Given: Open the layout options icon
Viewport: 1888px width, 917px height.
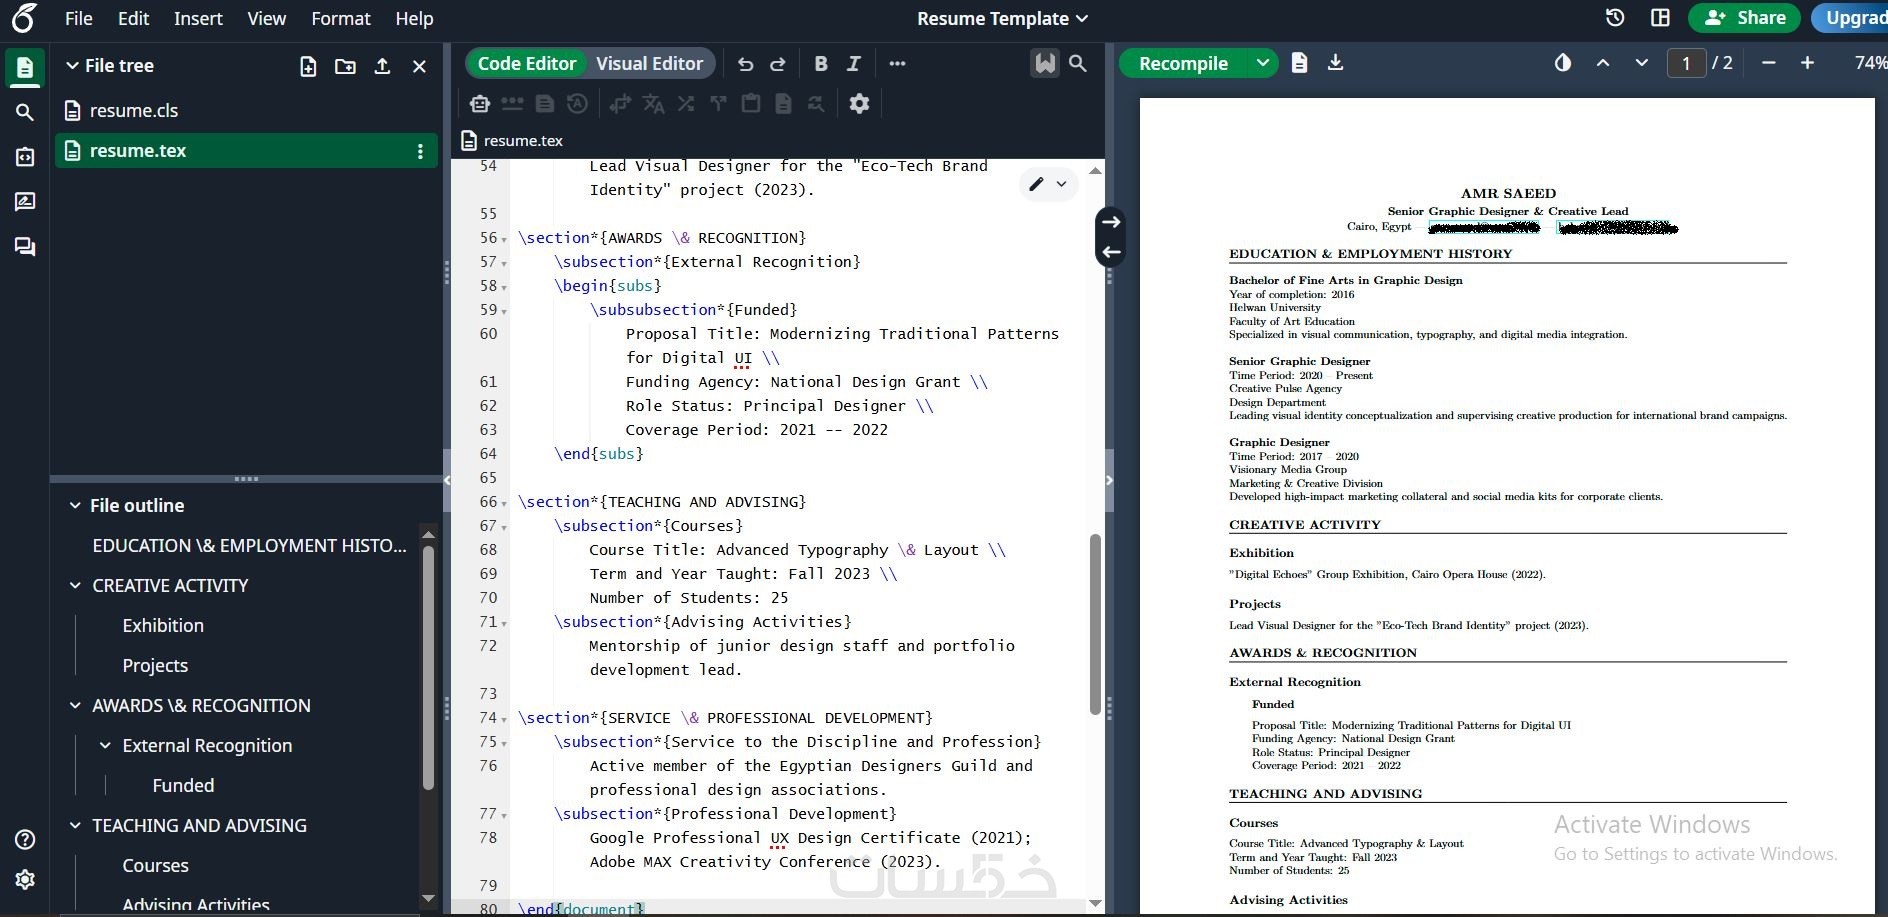Looking at the screenshot, I should (x=1660, y=18).
